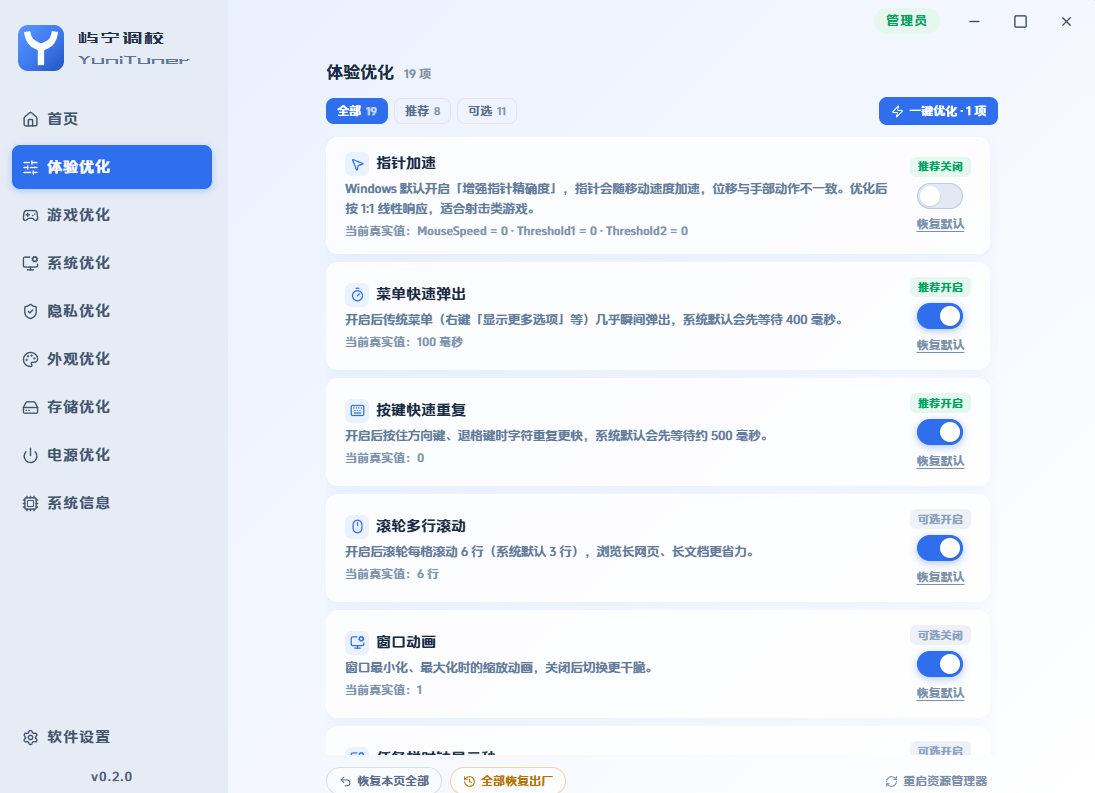Image resolution: width=1095 pixels, height=793 pixels.
Task: Click the YuniTuner logo icon
Action: tap(41, 47)
